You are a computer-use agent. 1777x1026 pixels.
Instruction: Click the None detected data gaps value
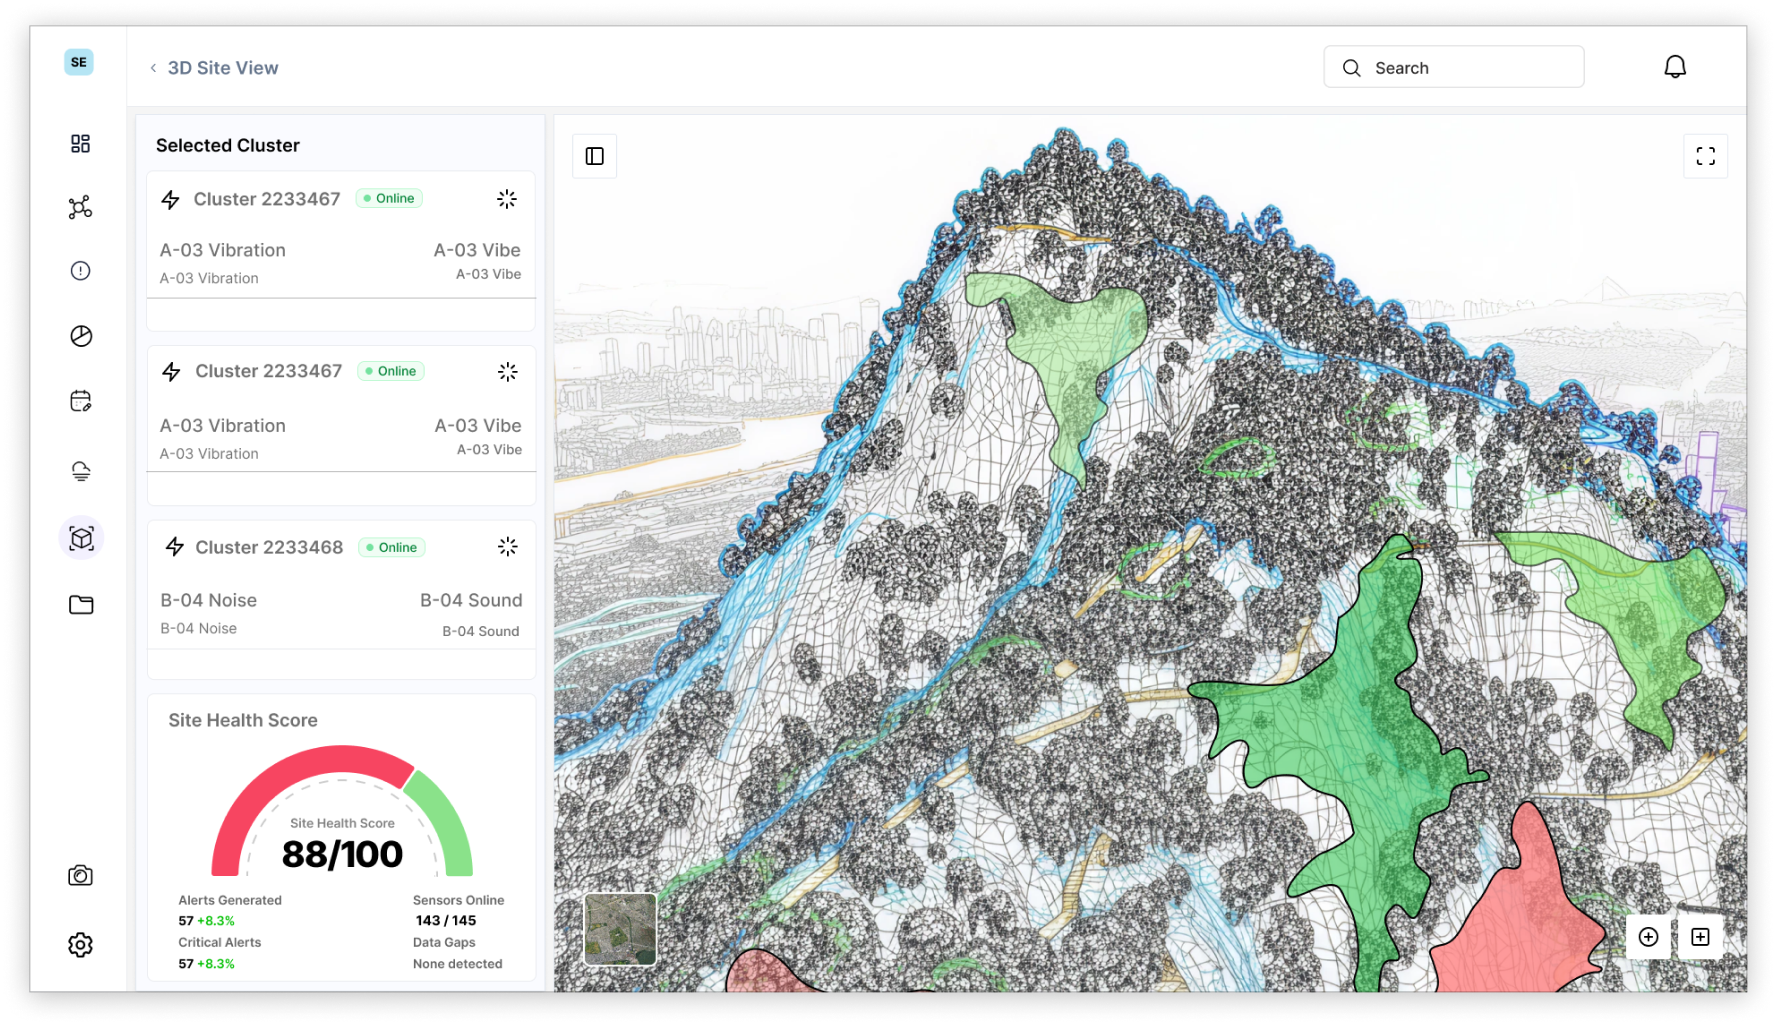pyautogui.click(x=458, y=964)
